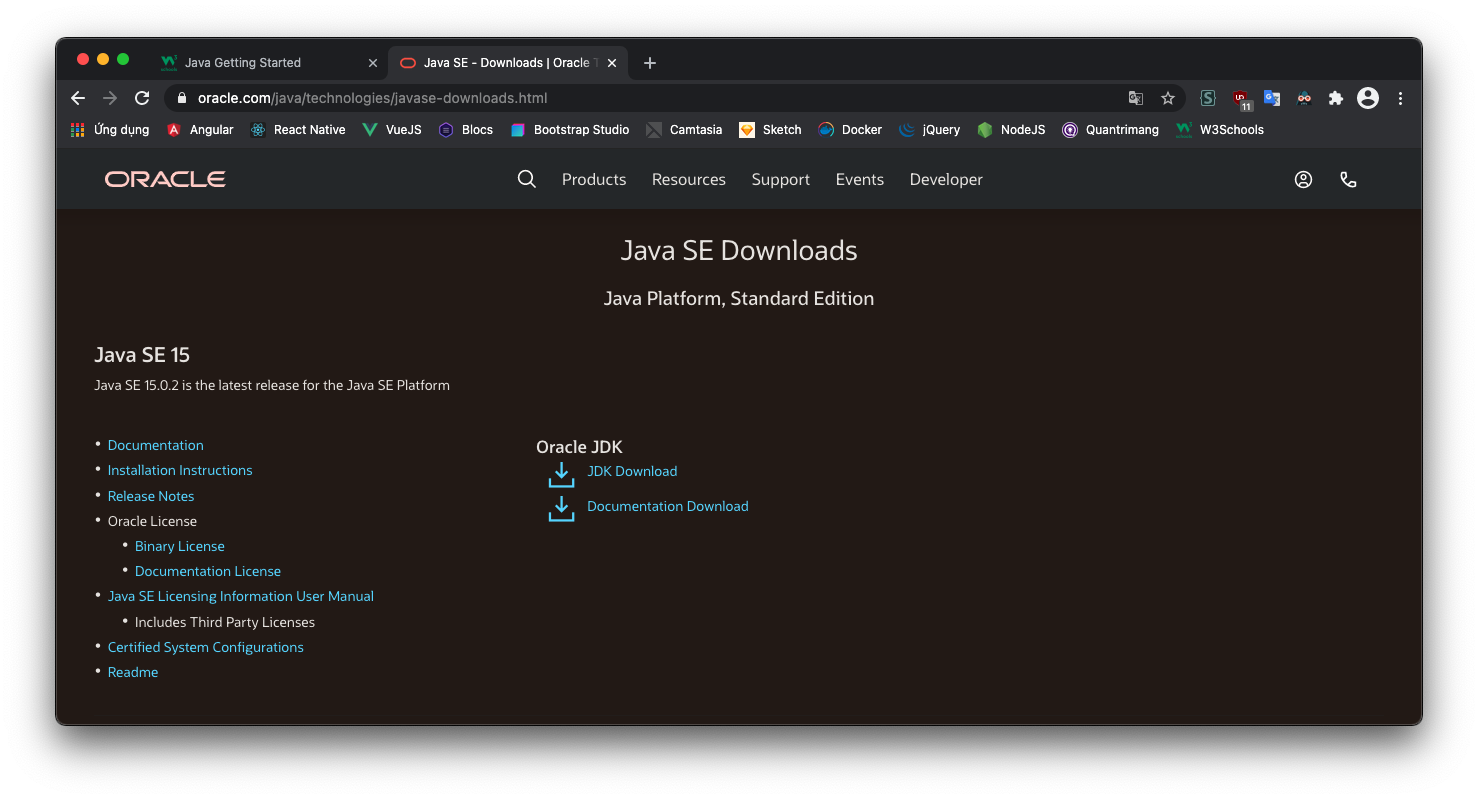The width and height of the screenshot is (1478, 799).
Task: Open the green S bracket extension
Action: click(x=1208, y=98)
